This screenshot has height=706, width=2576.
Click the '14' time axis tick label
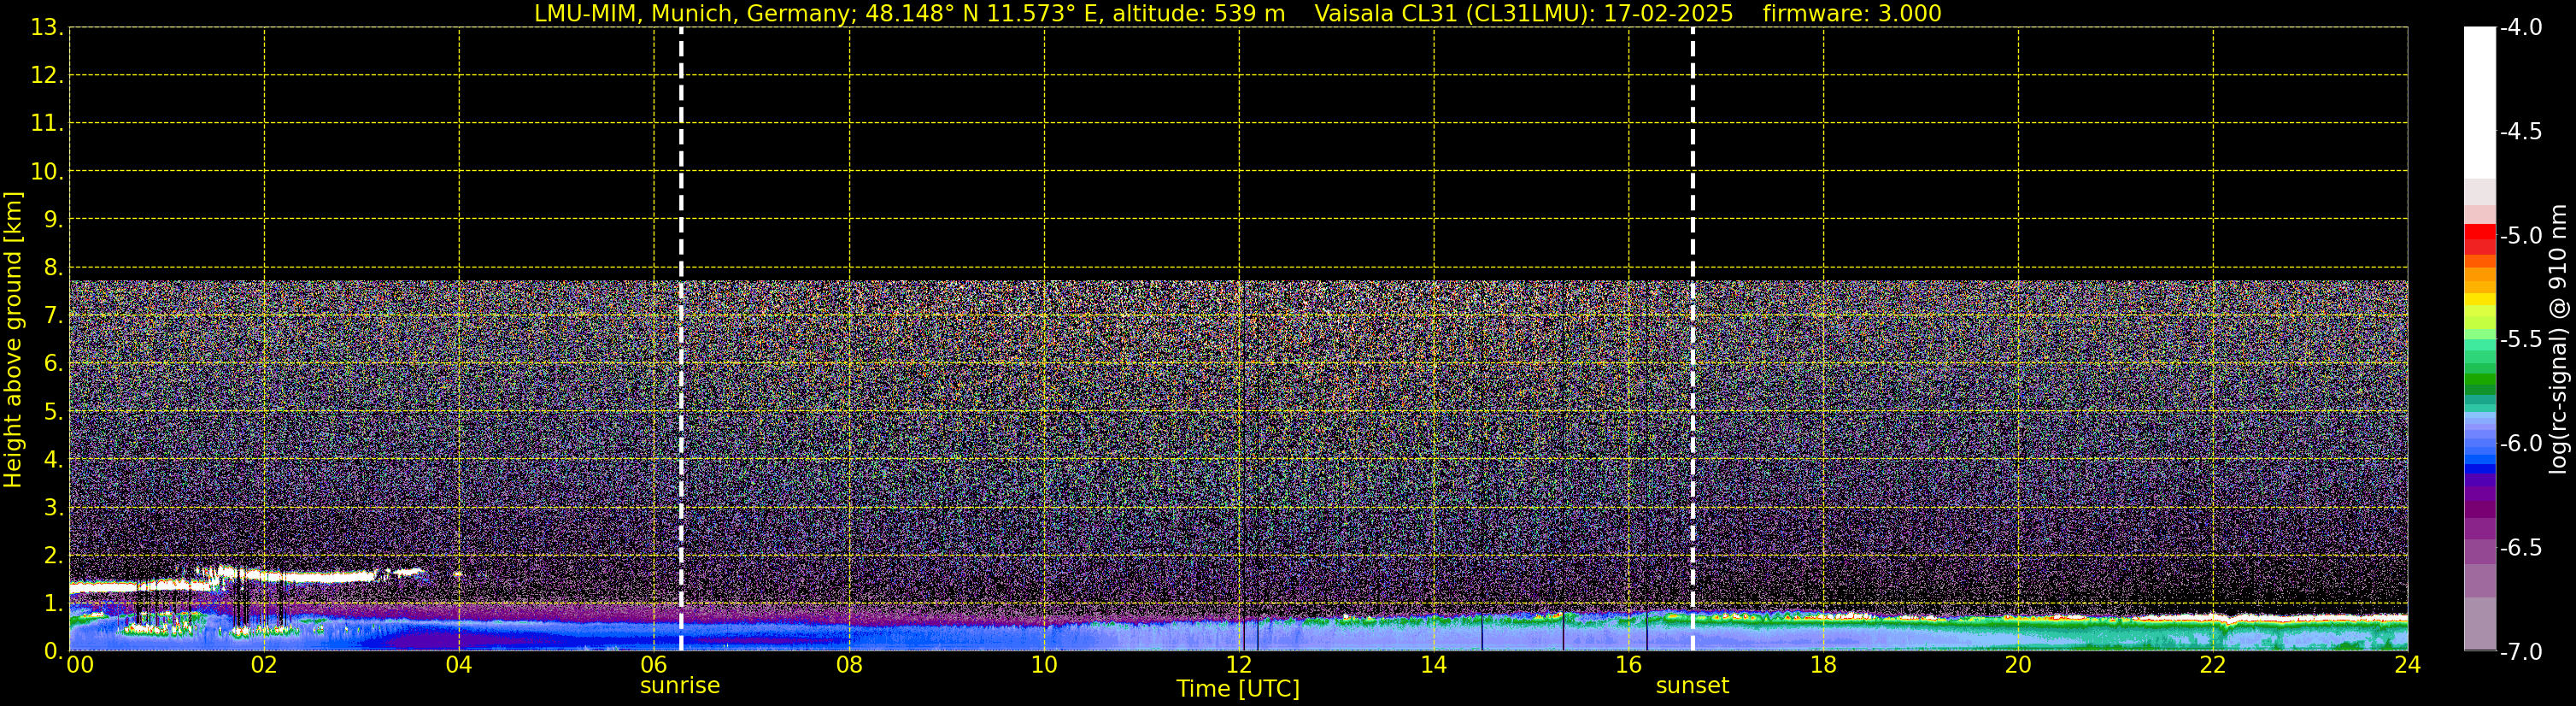(x=1434, y=665)
